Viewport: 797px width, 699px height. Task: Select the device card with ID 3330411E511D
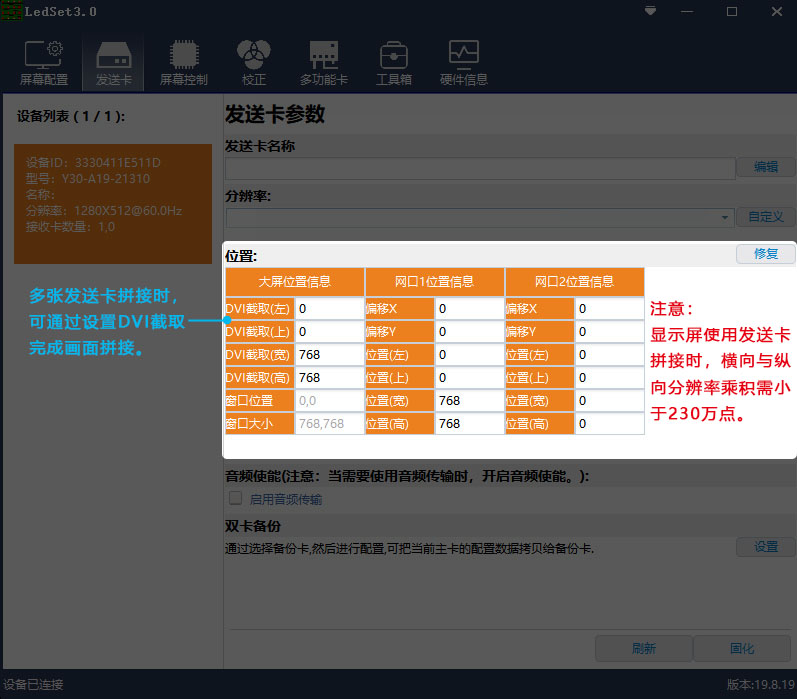coord(113,204)
